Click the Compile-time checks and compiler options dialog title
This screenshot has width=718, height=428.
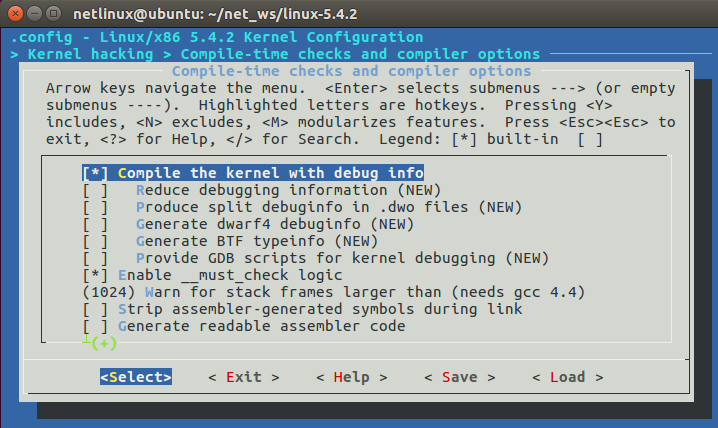(x=352, y=71)
